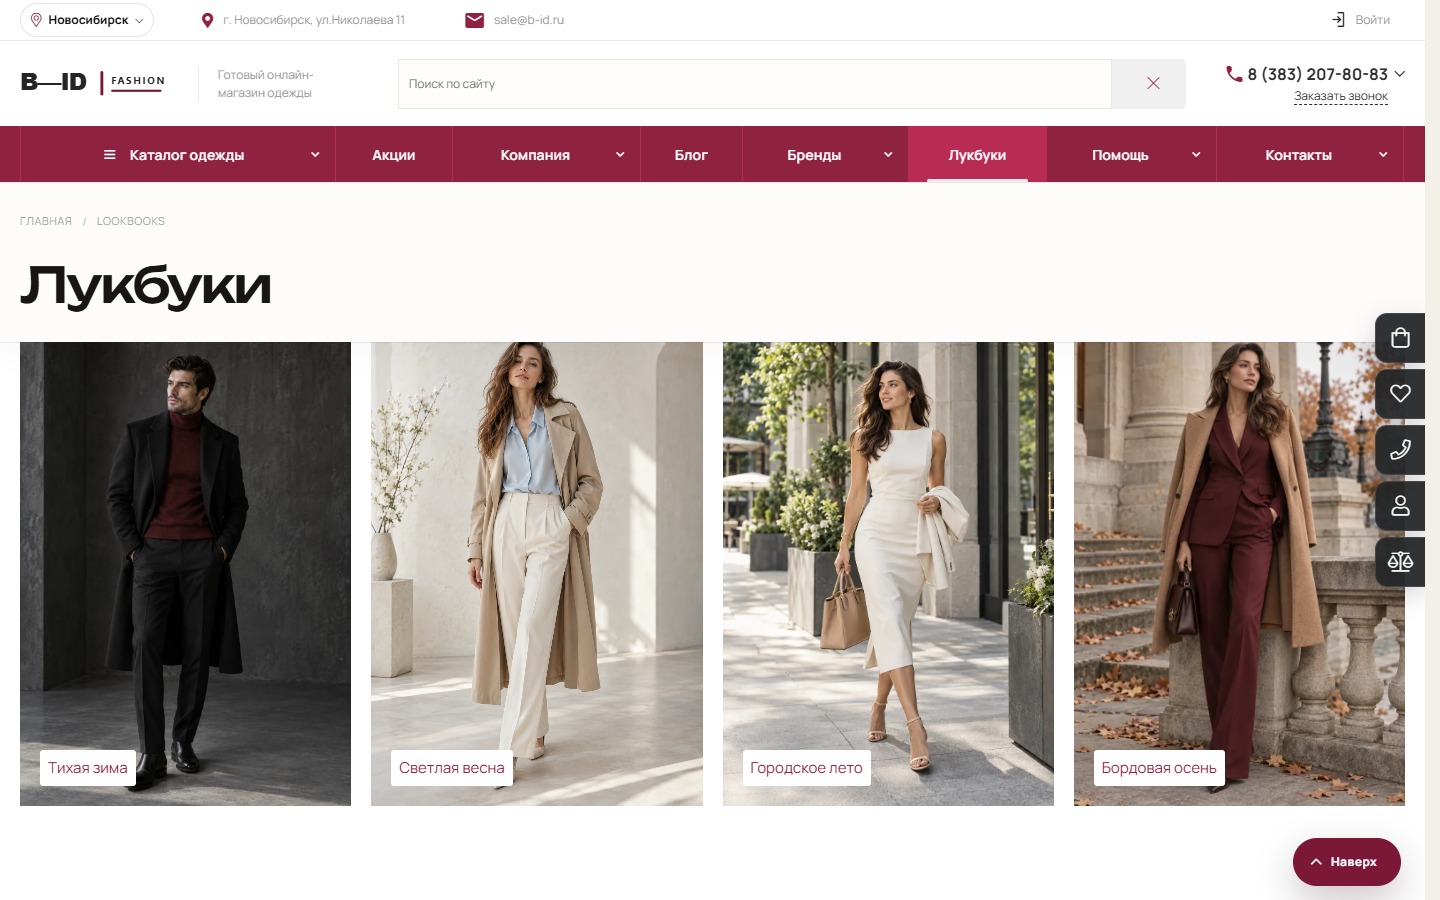Open the Светлая весна lookbook thumbnail

[x=537, y=574]
